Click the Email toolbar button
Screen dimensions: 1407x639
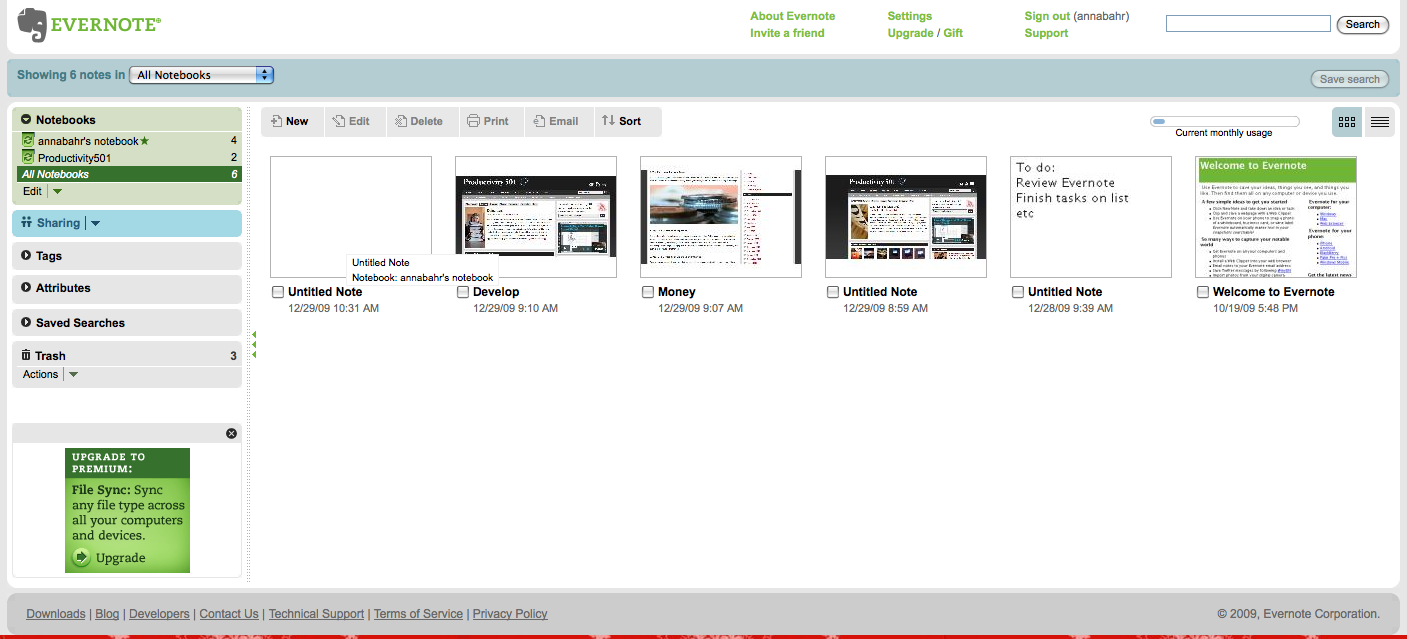coord(556,121)
